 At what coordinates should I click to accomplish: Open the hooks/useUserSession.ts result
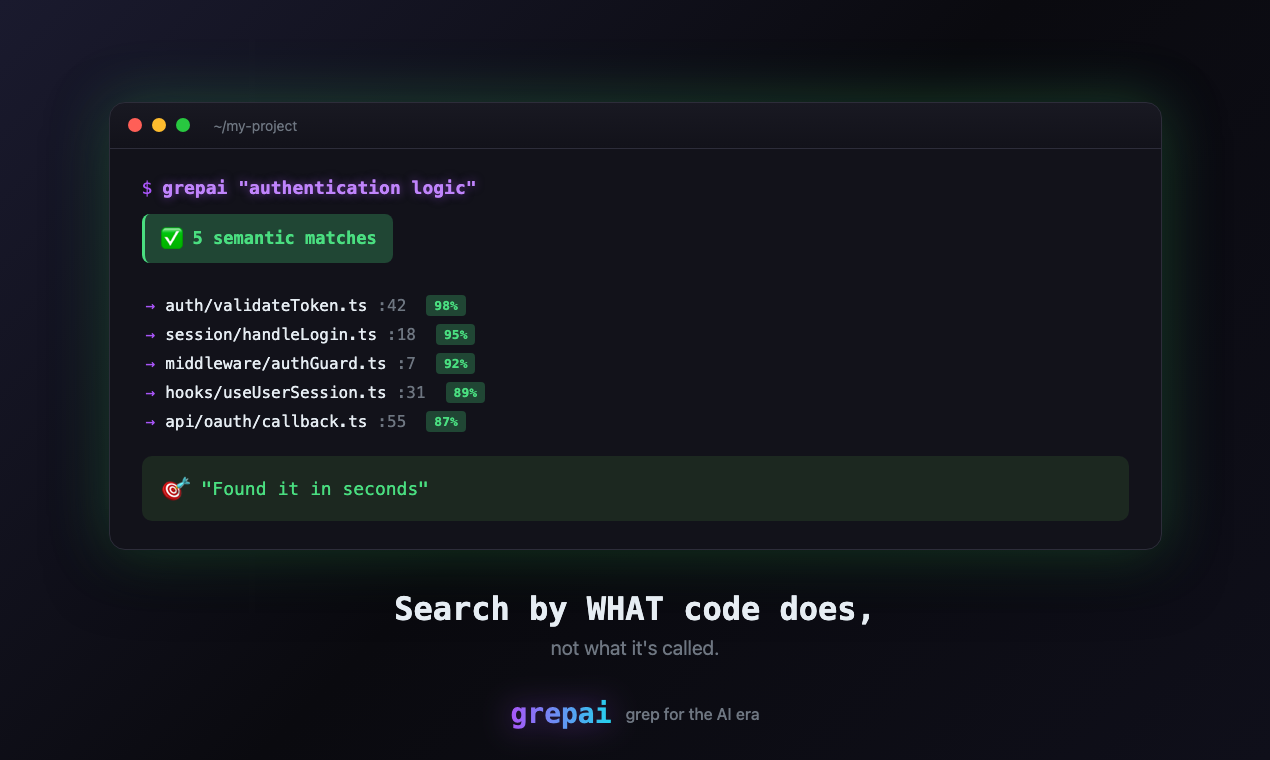[x=276, y=393]
